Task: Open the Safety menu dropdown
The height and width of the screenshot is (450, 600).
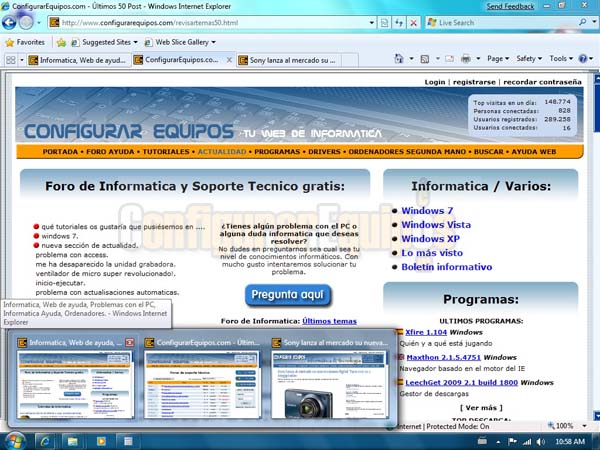Action: (529, 59)
